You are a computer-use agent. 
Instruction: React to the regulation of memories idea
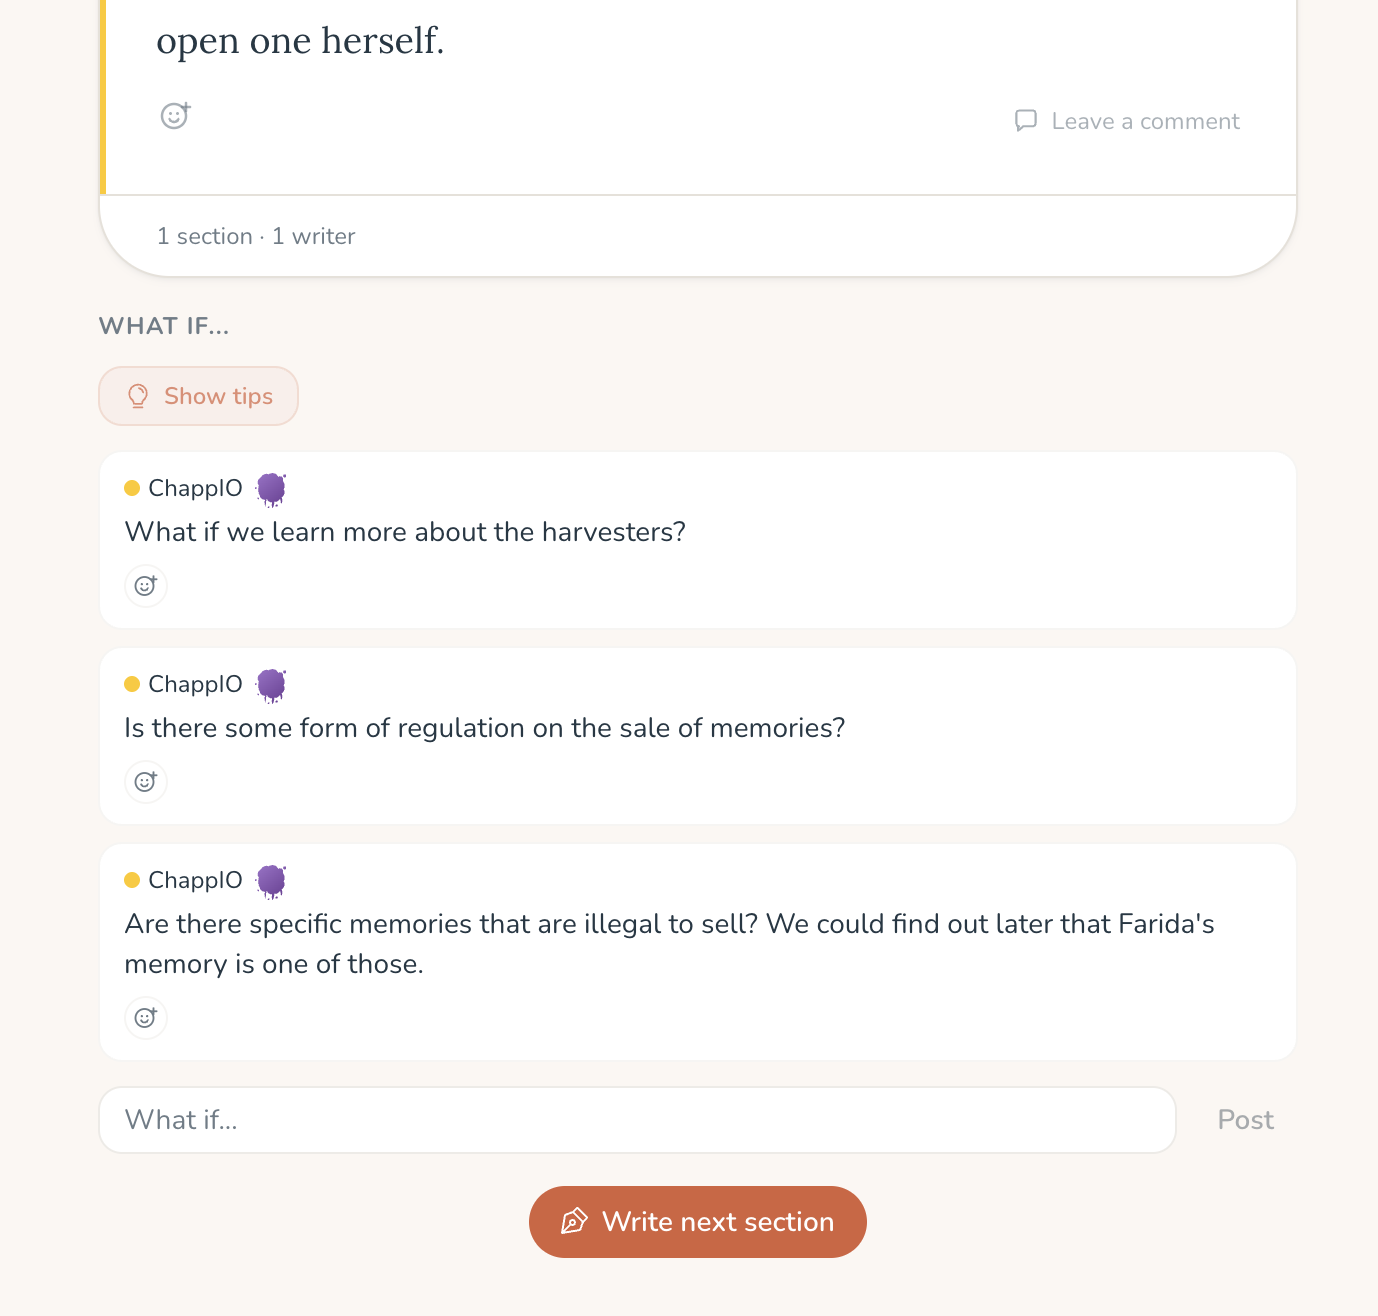click(x=146, y=782)
